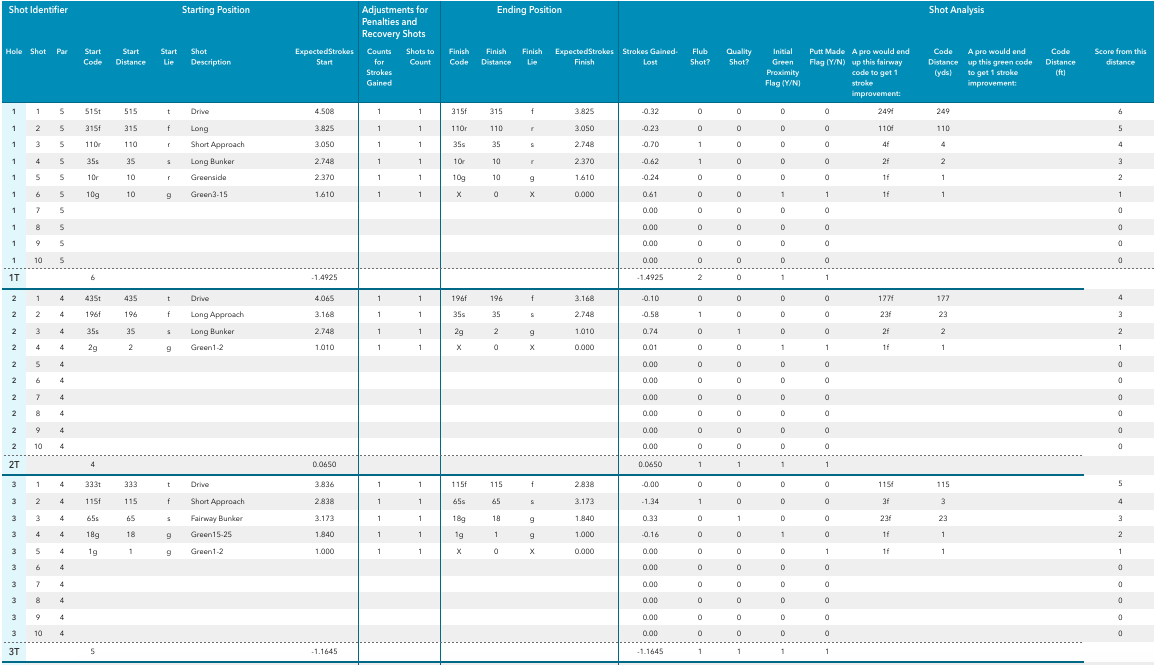The image size is (1154, 665).
Task: Select the 435t start code cell
Action: pos(93,298)
